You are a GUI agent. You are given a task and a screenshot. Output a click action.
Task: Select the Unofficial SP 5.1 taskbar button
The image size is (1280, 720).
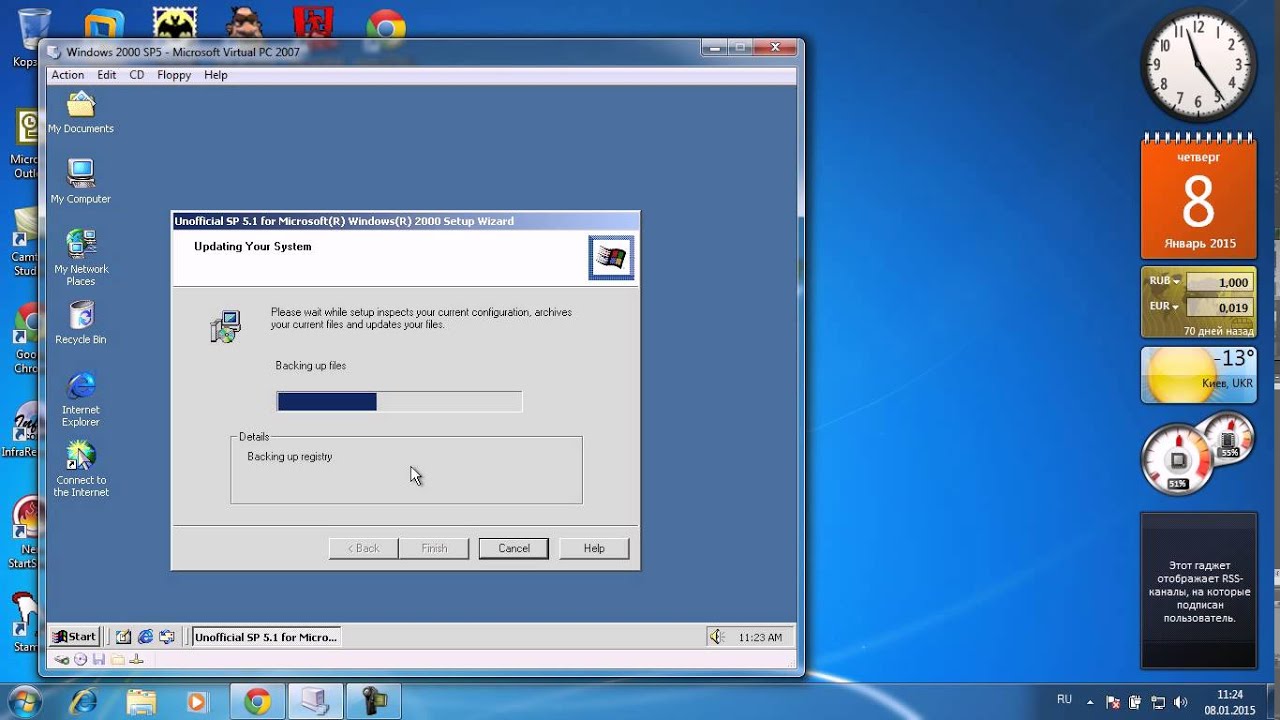point(266,637)
